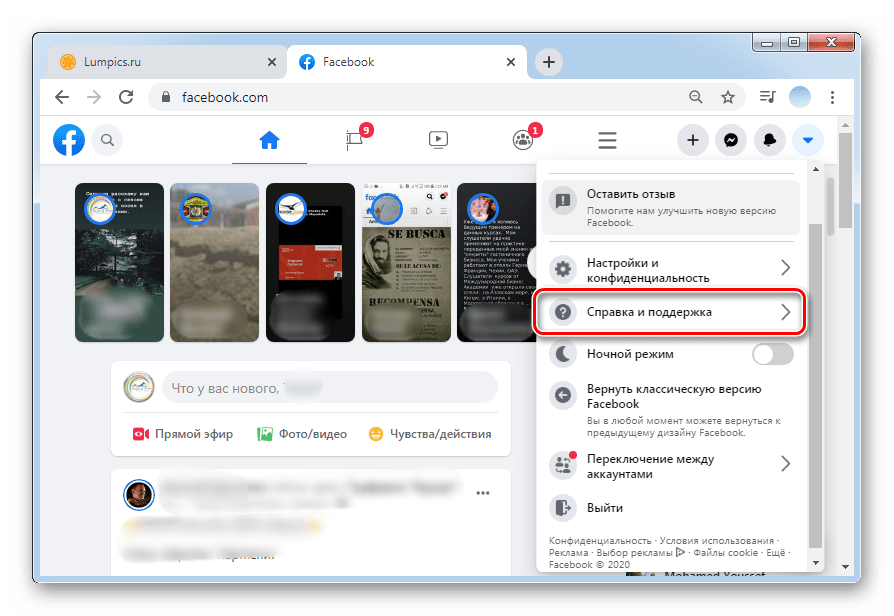Click the Create plus icon
The width and height of the screenshot is (894, 616).
(x=693, y=140)
